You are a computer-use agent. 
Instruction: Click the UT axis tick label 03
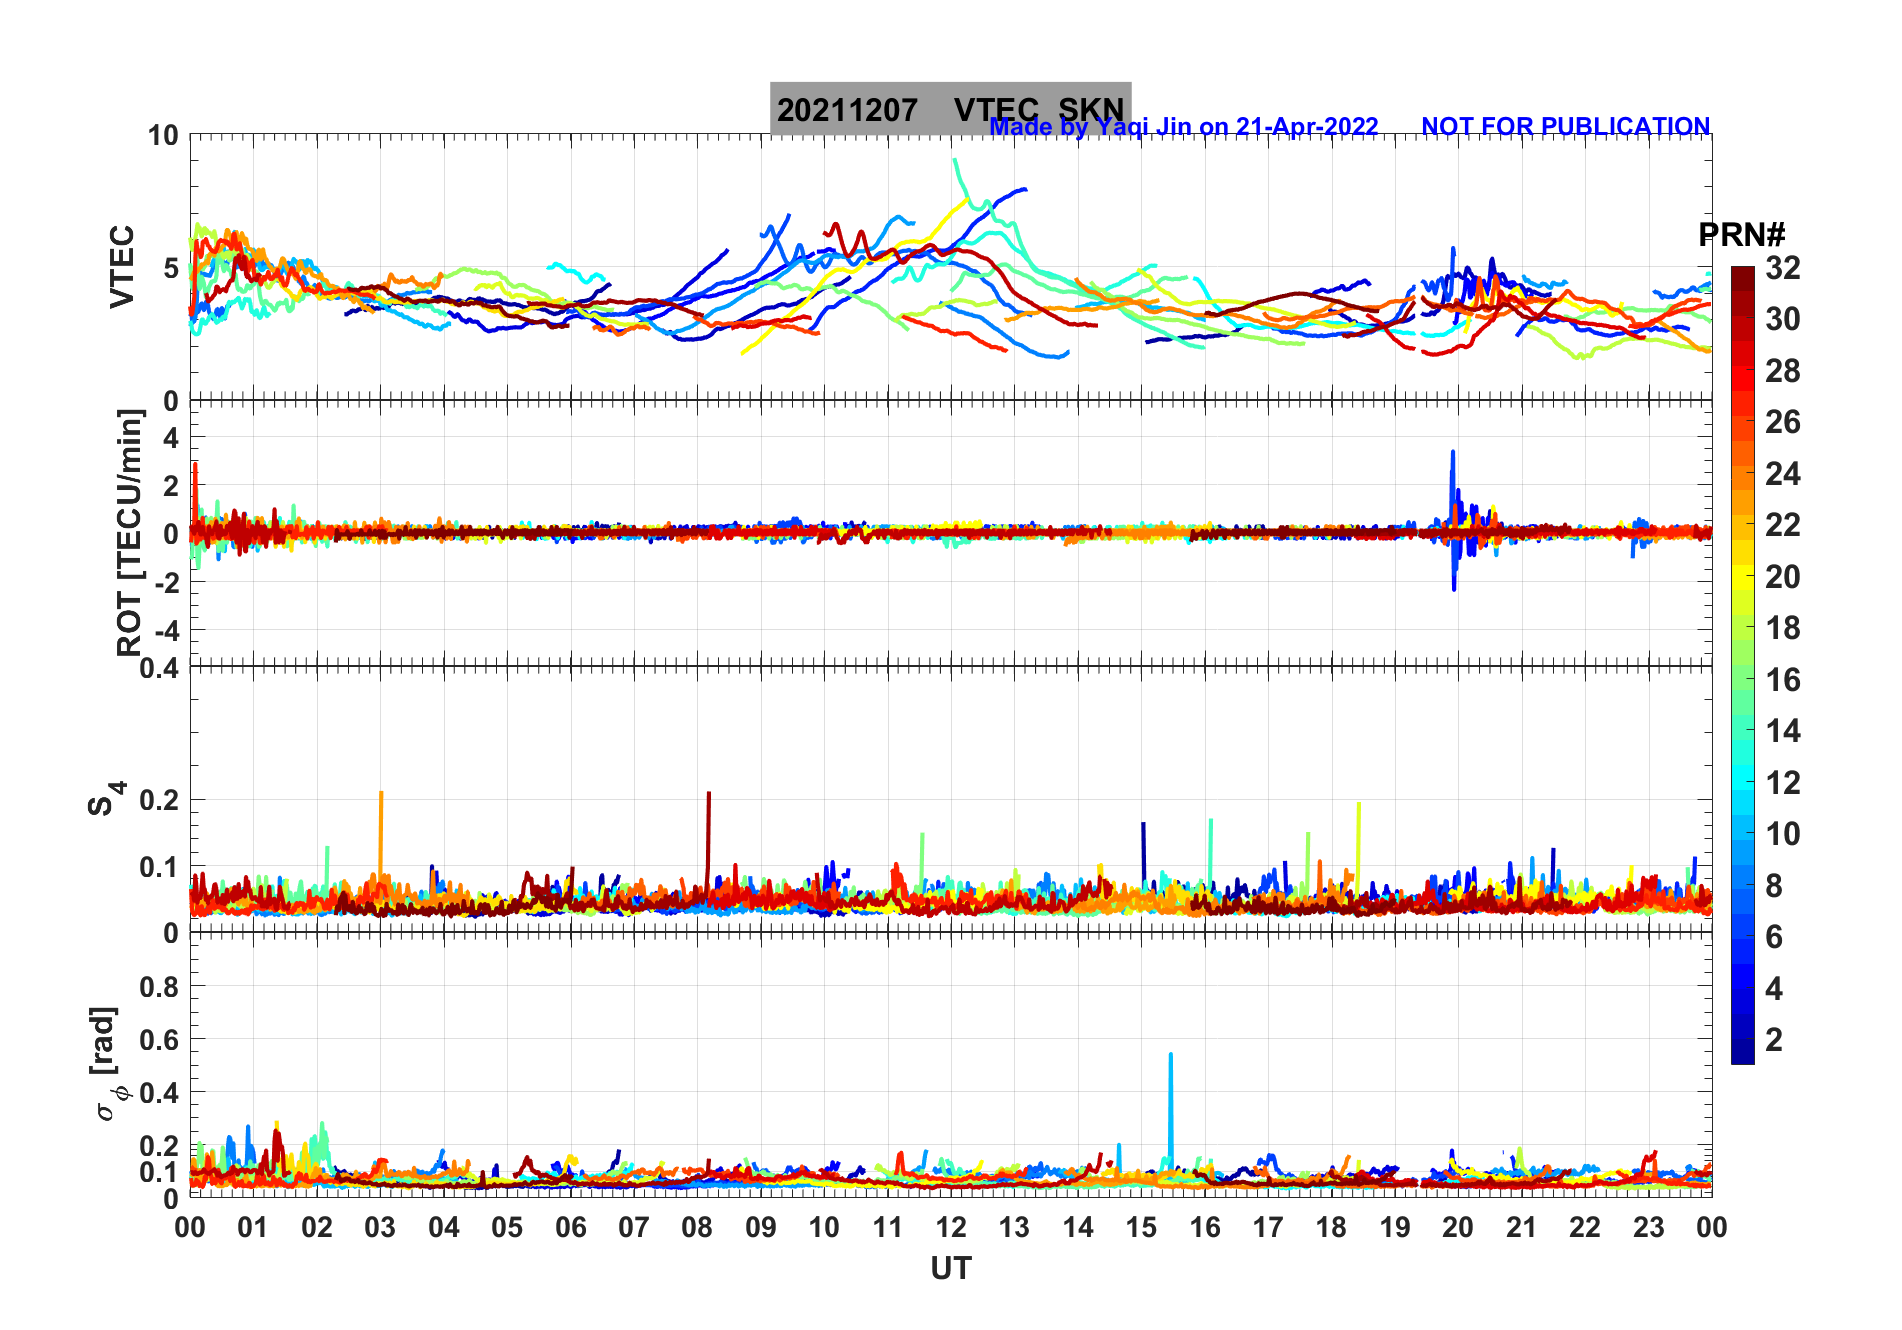coord(380,1227)
